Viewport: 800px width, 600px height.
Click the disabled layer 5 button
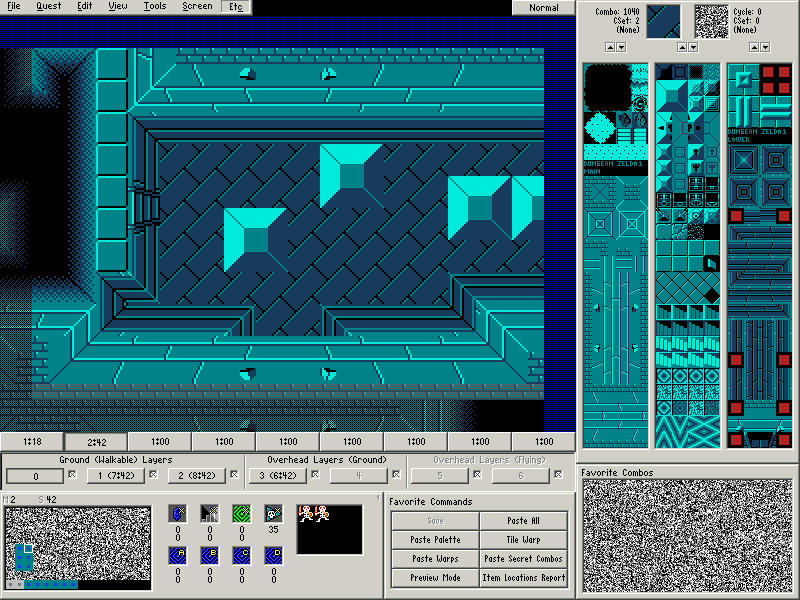click(x=439, y=476)
